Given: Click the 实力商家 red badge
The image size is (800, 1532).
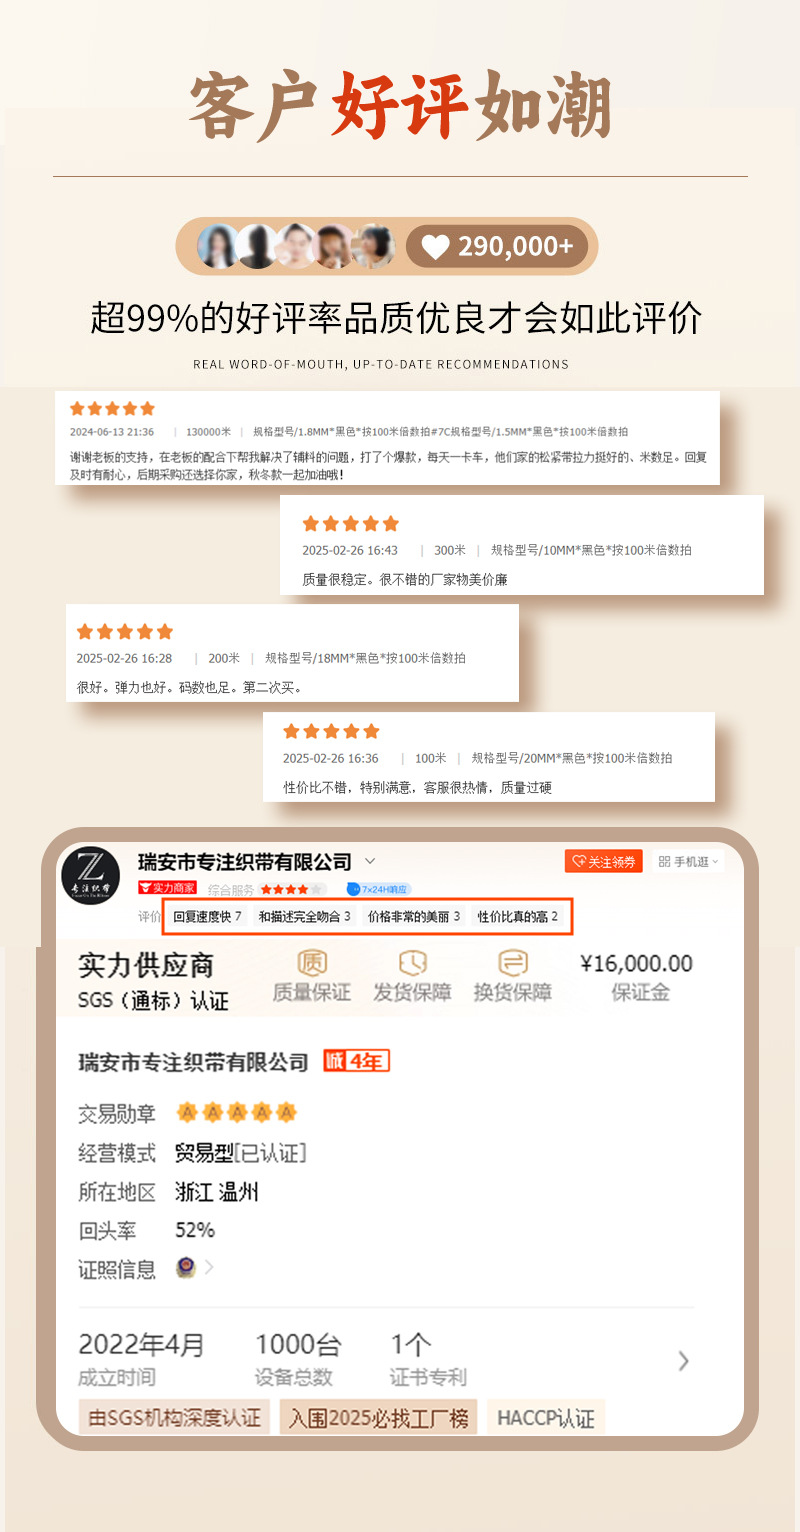Looking at the screenshot, I should coord(167,888).
